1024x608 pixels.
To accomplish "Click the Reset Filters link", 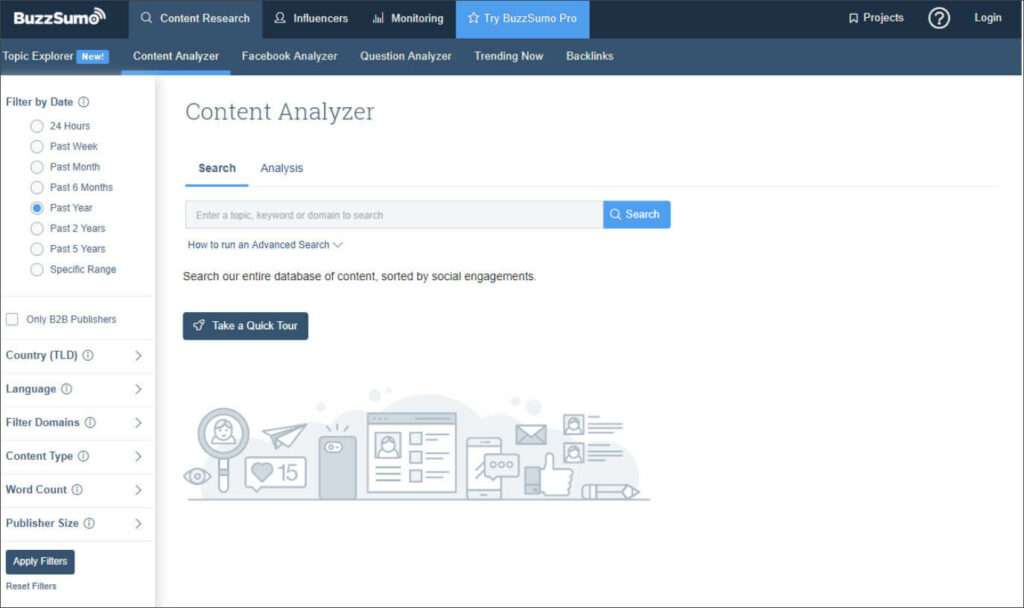I will 31,586.
